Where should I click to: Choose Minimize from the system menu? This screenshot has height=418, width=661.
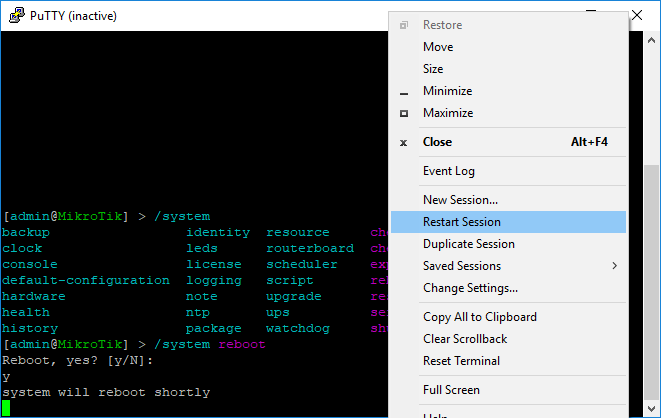coord(447,91)
